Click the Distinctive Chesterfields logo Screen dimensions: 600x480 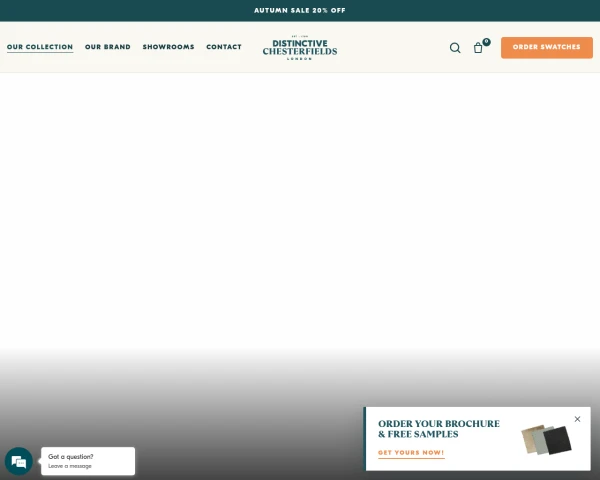[x=300, y=48]
